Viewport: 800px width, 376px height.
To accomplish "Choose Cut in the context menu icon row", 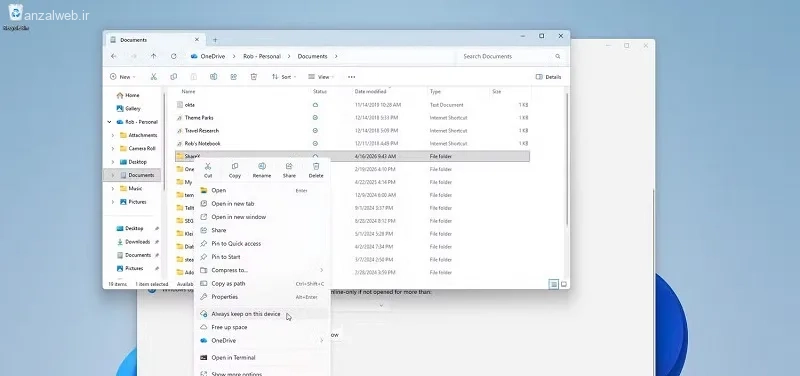I will coord(208,170).
